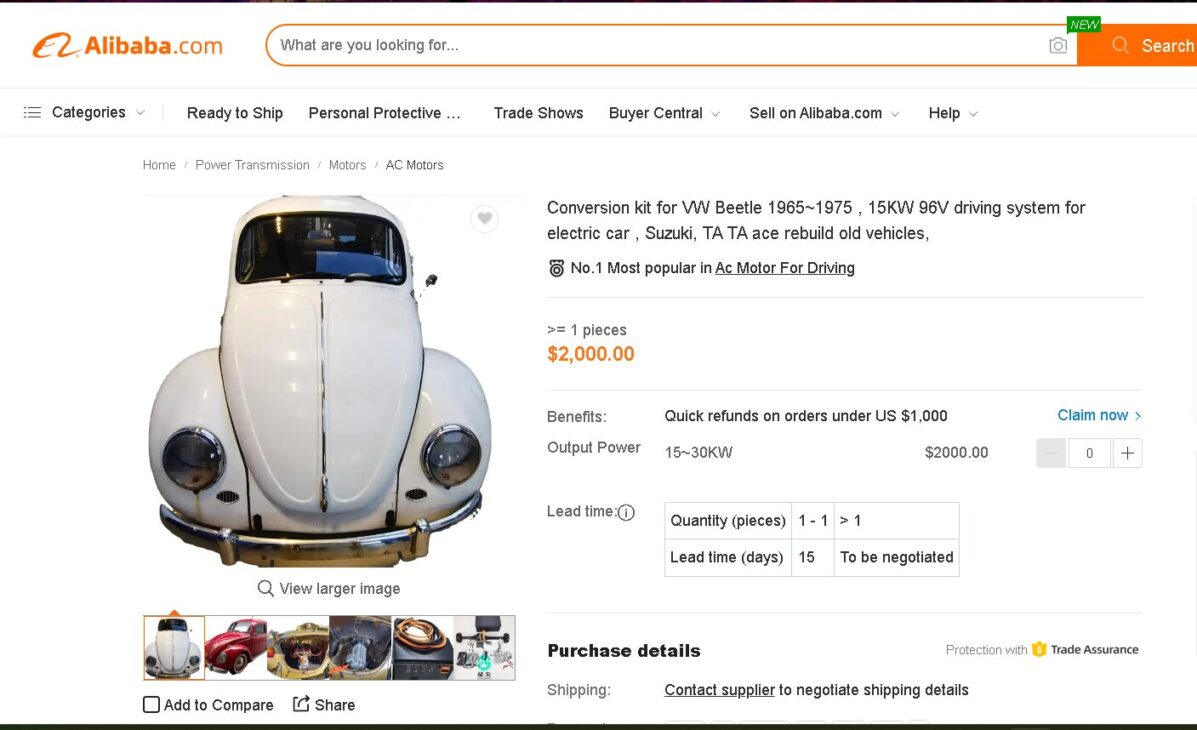Click the Share icon below thumbnails

click(301, 704)
